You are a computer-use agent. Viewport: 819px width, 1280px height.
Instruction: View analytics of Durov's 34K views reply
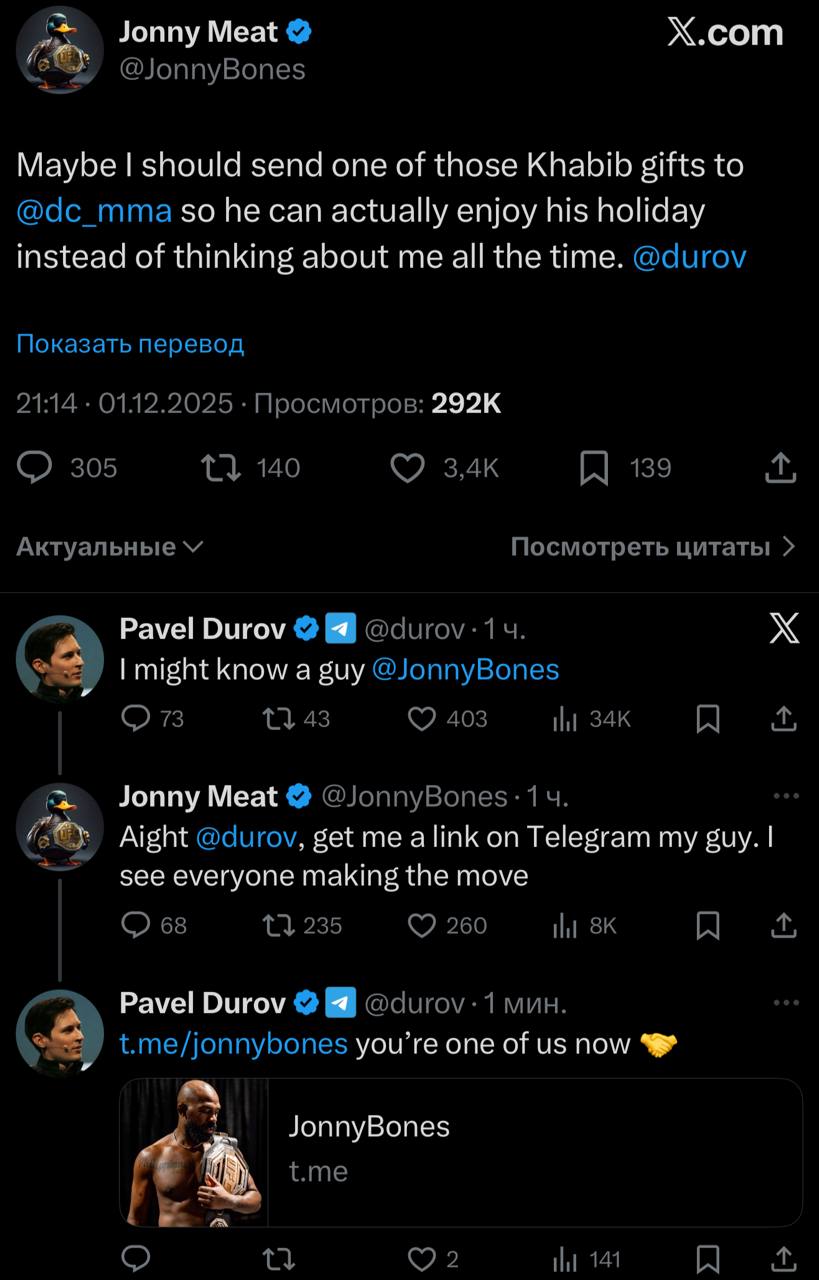point(567,719)
